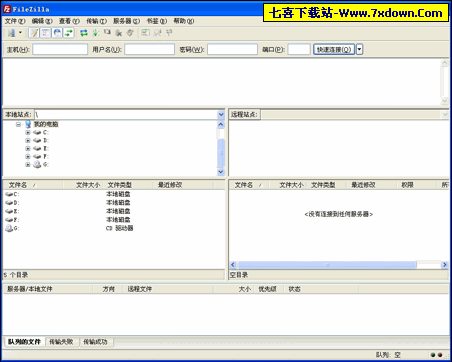Open the 文件 menu
Viewport: 452px width, 362px height.
pos(15,21)
